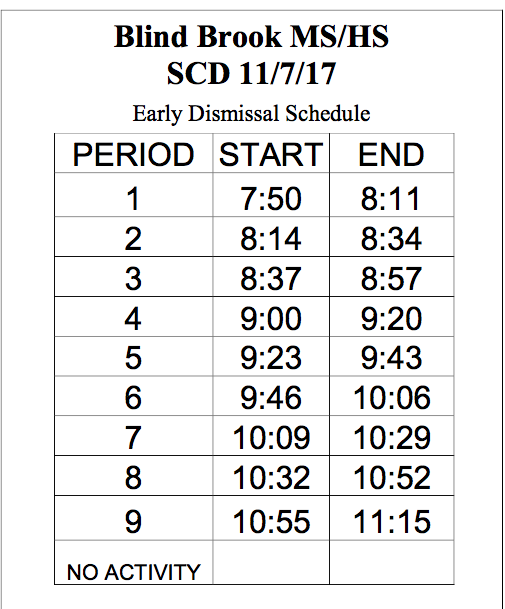The image size is (505, 609).
Task: Click the NO ACTIVITY cell
Action: [134, 562]
